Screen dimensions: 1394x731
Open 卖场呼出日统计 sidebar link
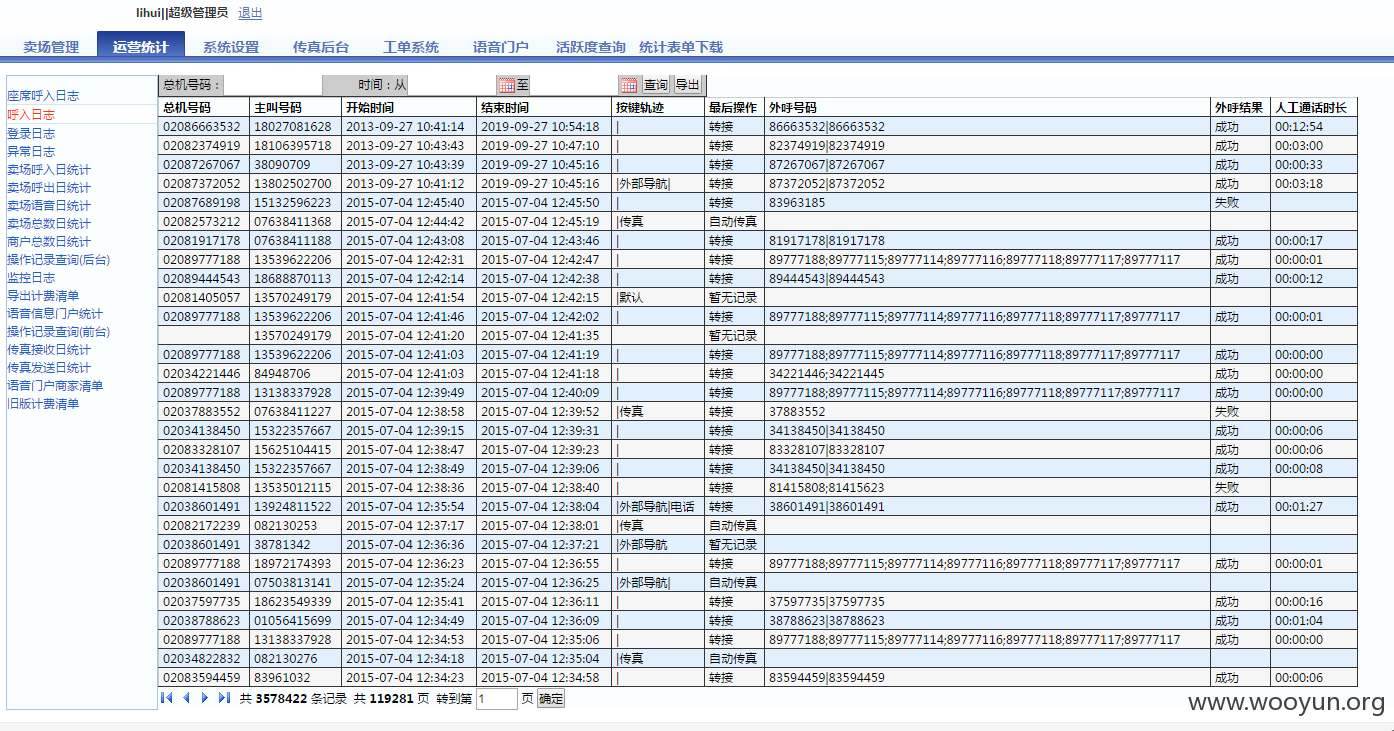click(49, 187)
